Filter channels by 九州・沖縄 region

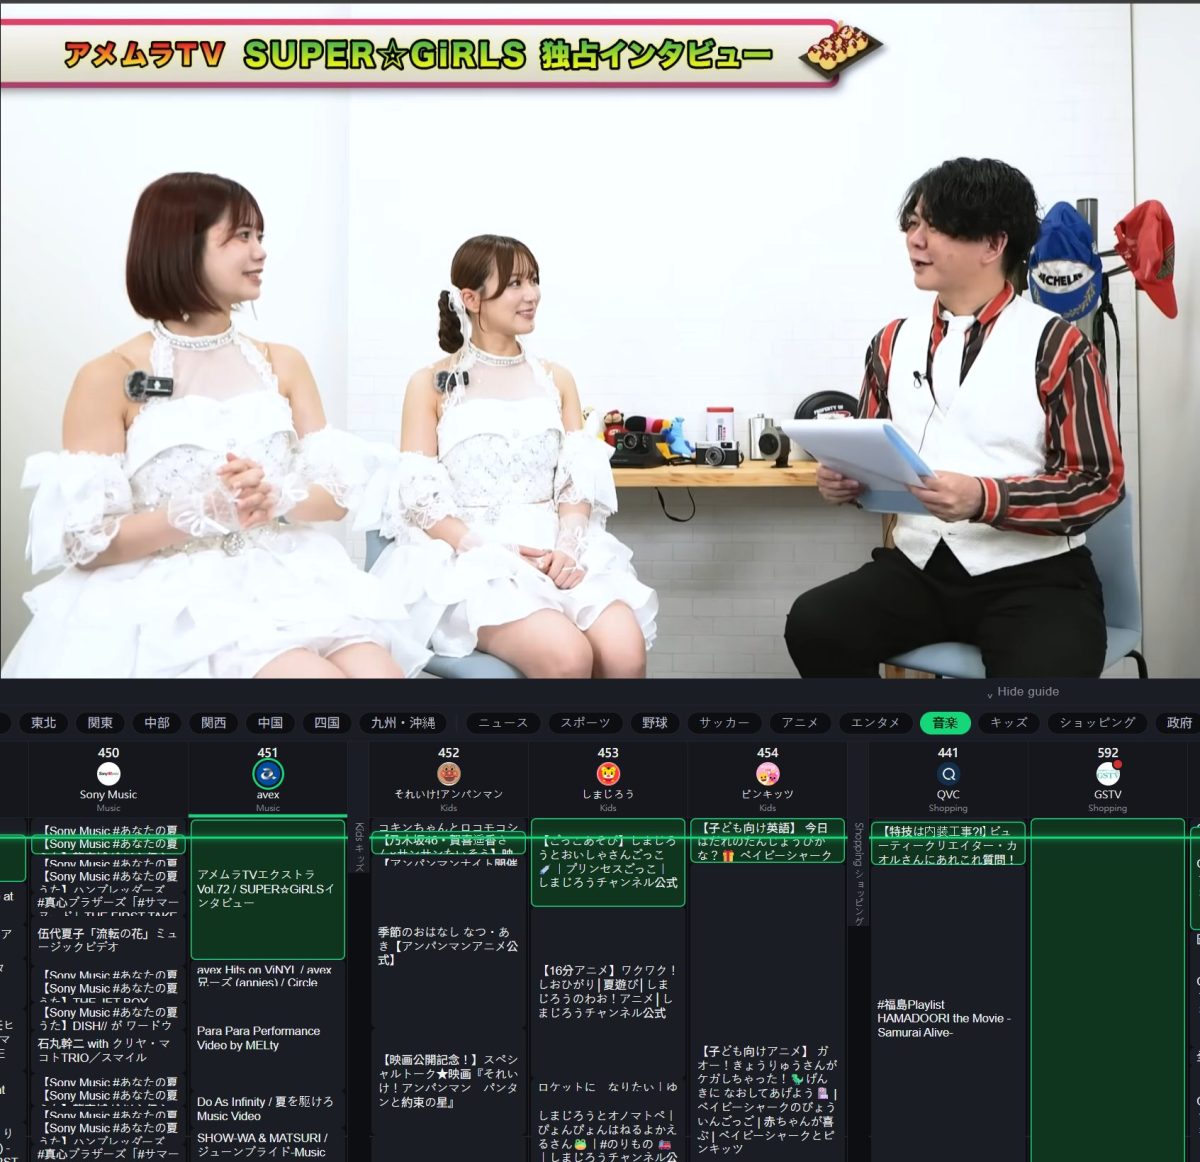click(403, 722)
